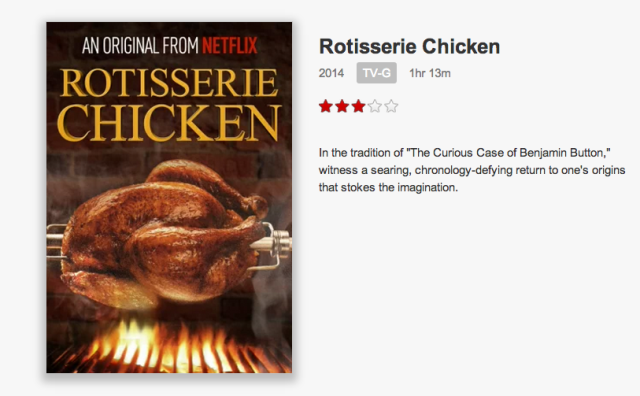The image size is (640, 396).
Task: Click the golden ROTISSERIE word on the poster
Action: pyautogui.click(x=169, y=83)
